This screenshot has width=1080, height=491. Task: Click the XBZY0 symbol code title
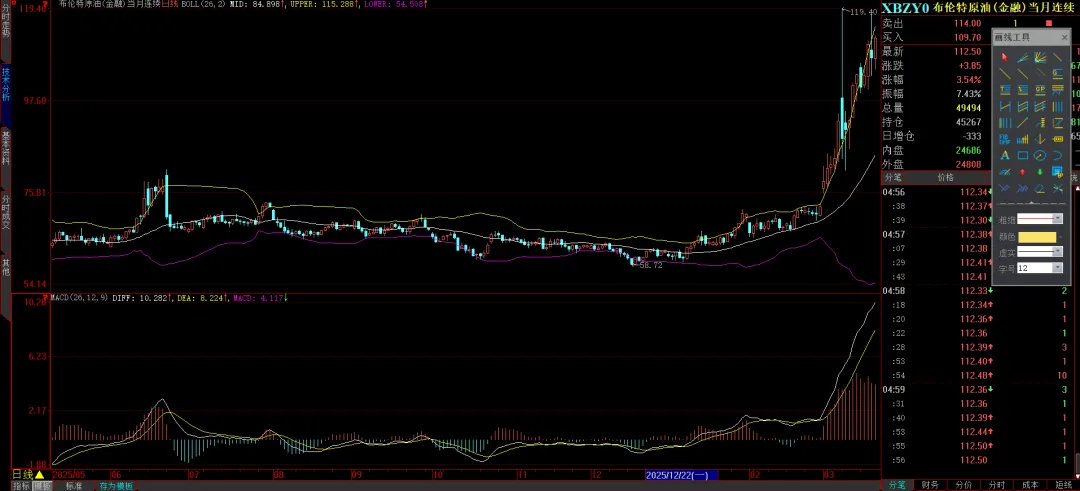[904, 8]
